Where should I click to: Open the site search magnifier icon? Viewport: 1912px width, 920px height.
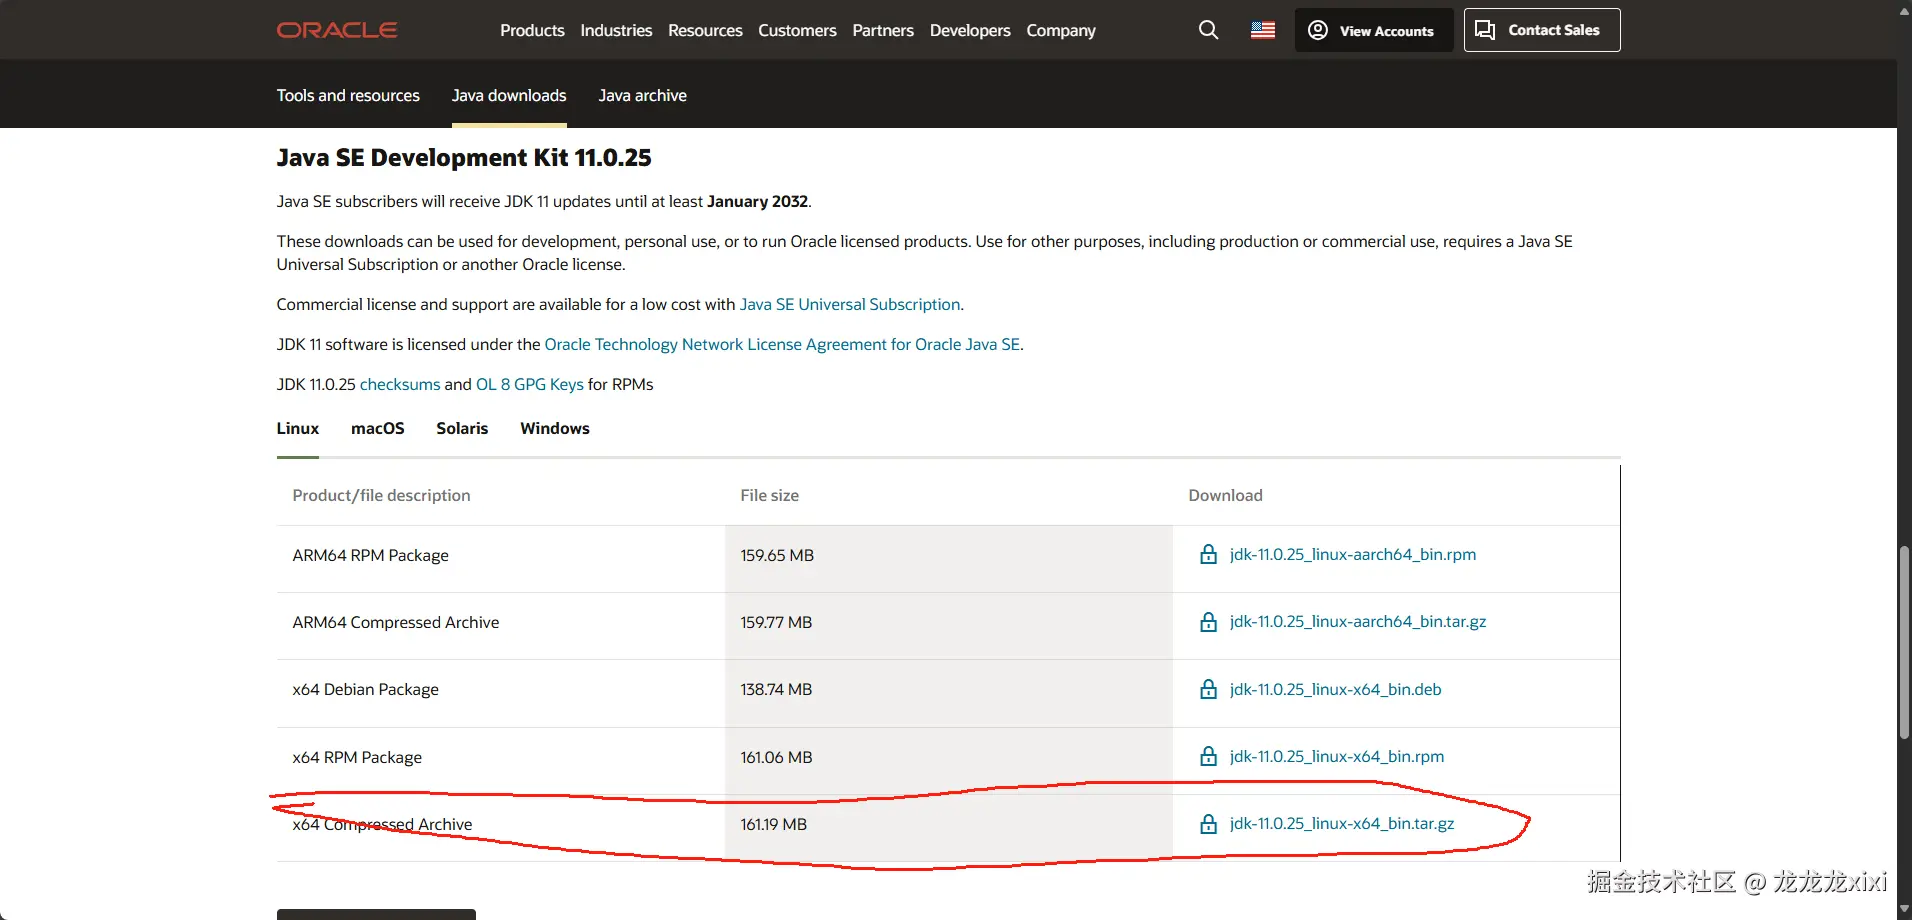[1208, 30]
